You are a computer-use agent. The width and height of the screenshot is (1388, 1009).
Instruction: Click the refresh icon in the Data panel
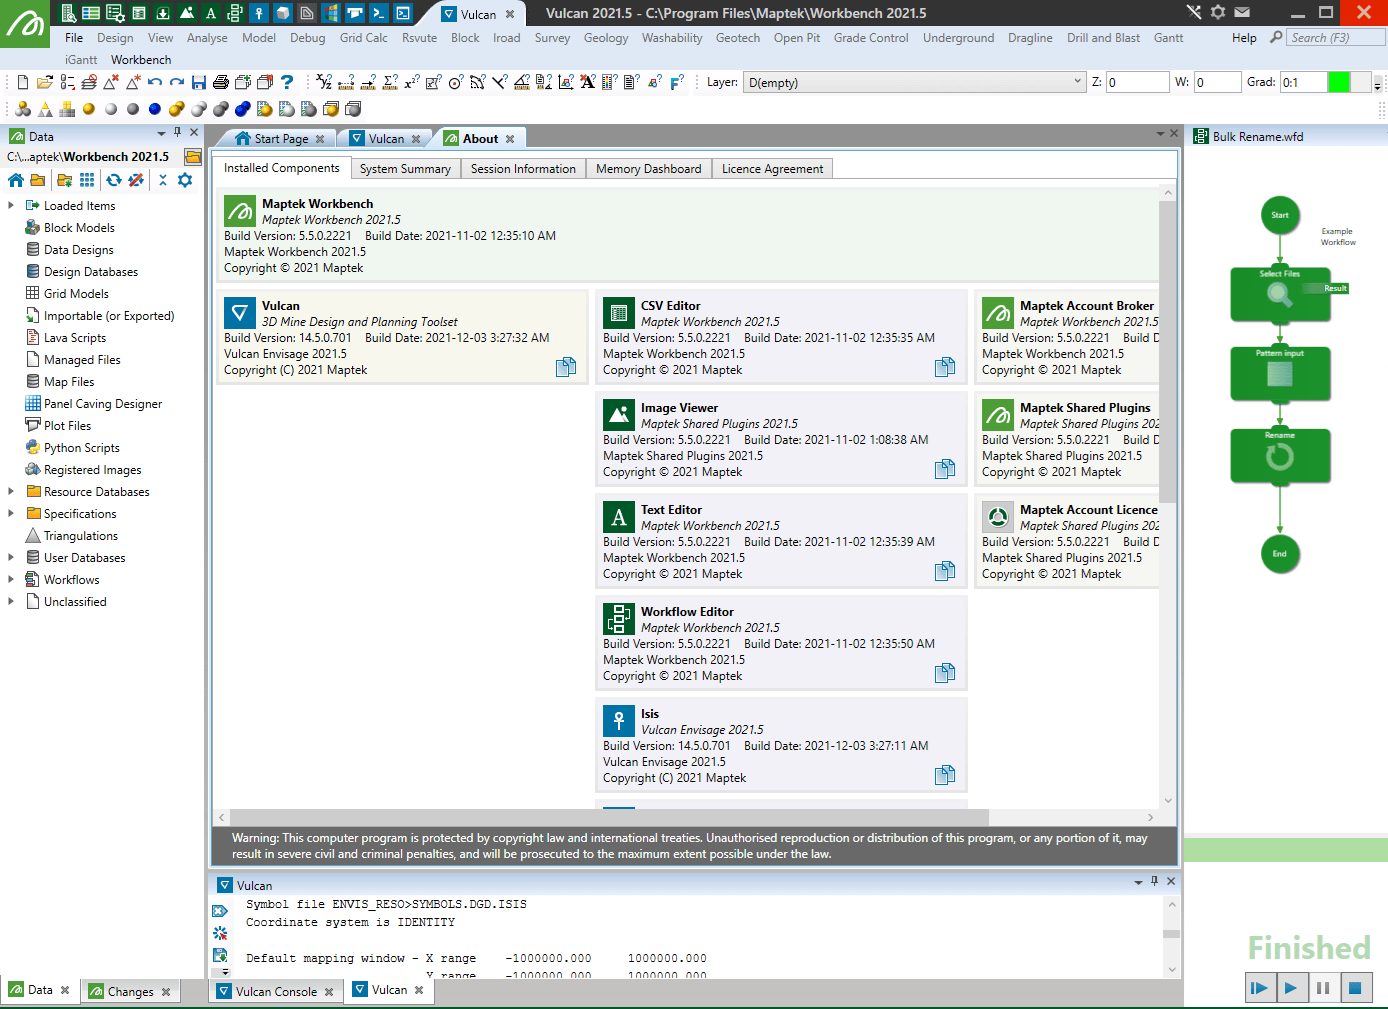[114, 180]
